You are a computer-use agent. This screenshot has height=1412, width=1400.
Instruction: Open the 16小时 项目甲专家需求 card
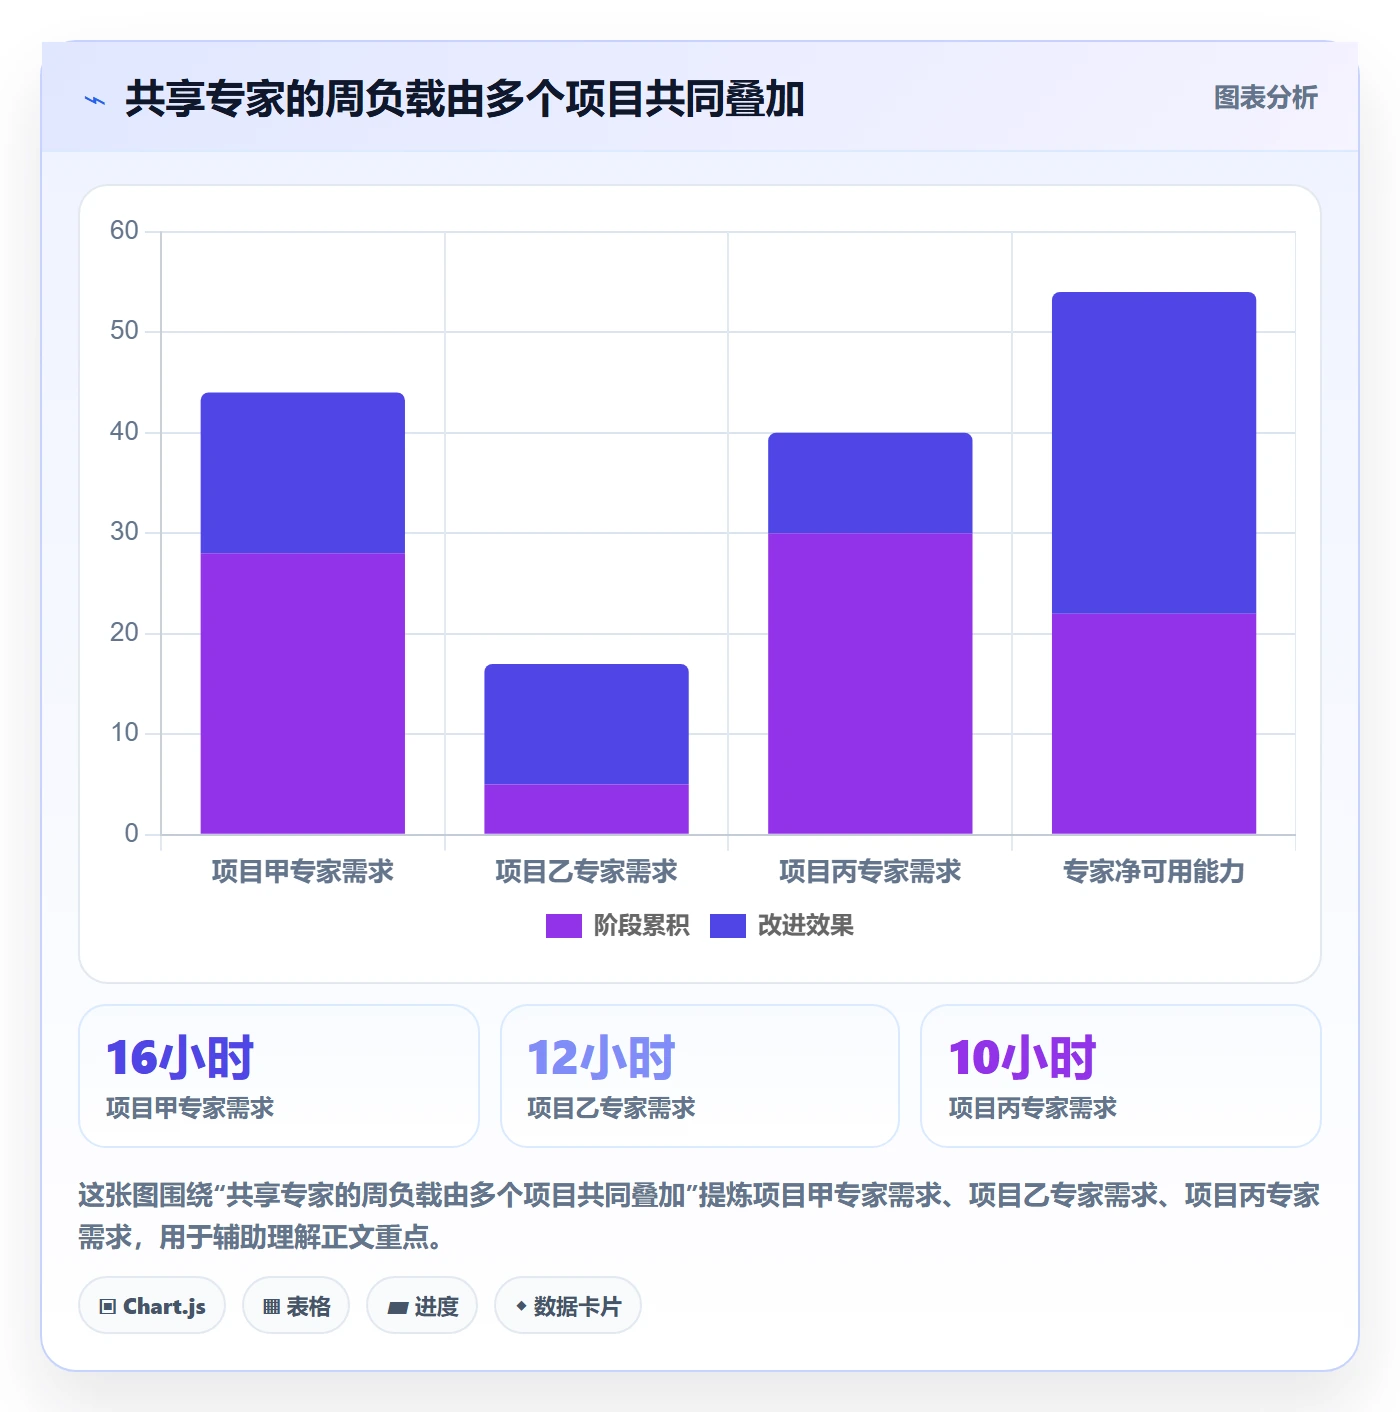pos(279,1076)
